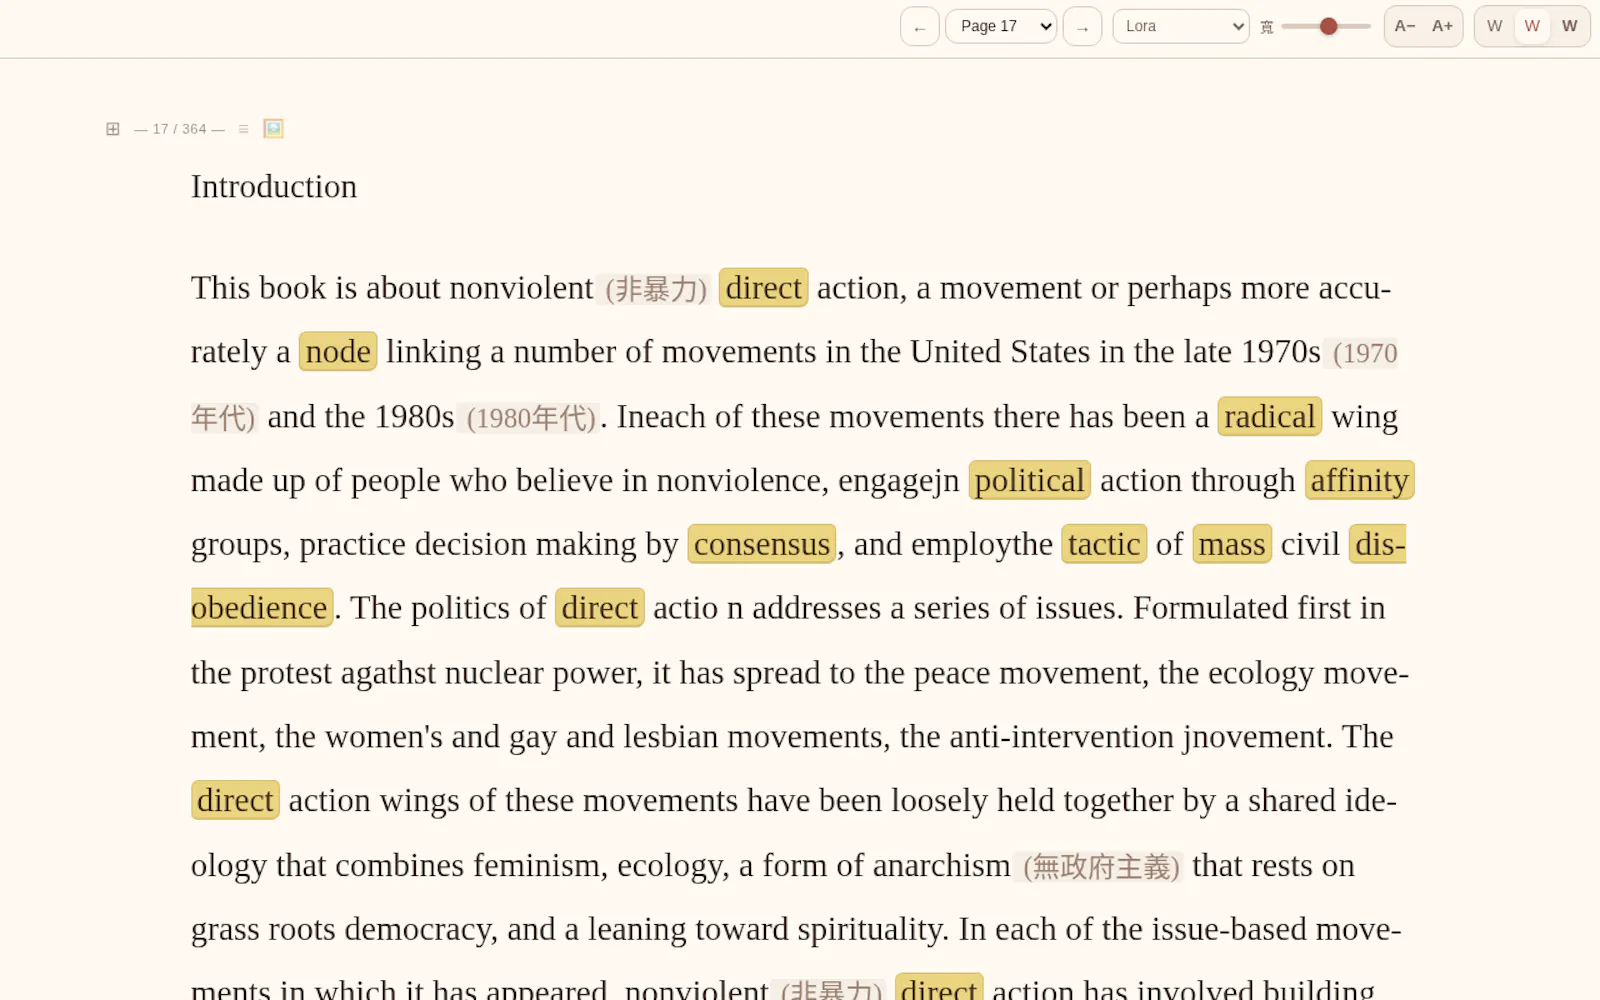Click the (無政府主義) annotation after 'anarchism'
Screen dimensions: 1600x1000
click(1101, 867)
